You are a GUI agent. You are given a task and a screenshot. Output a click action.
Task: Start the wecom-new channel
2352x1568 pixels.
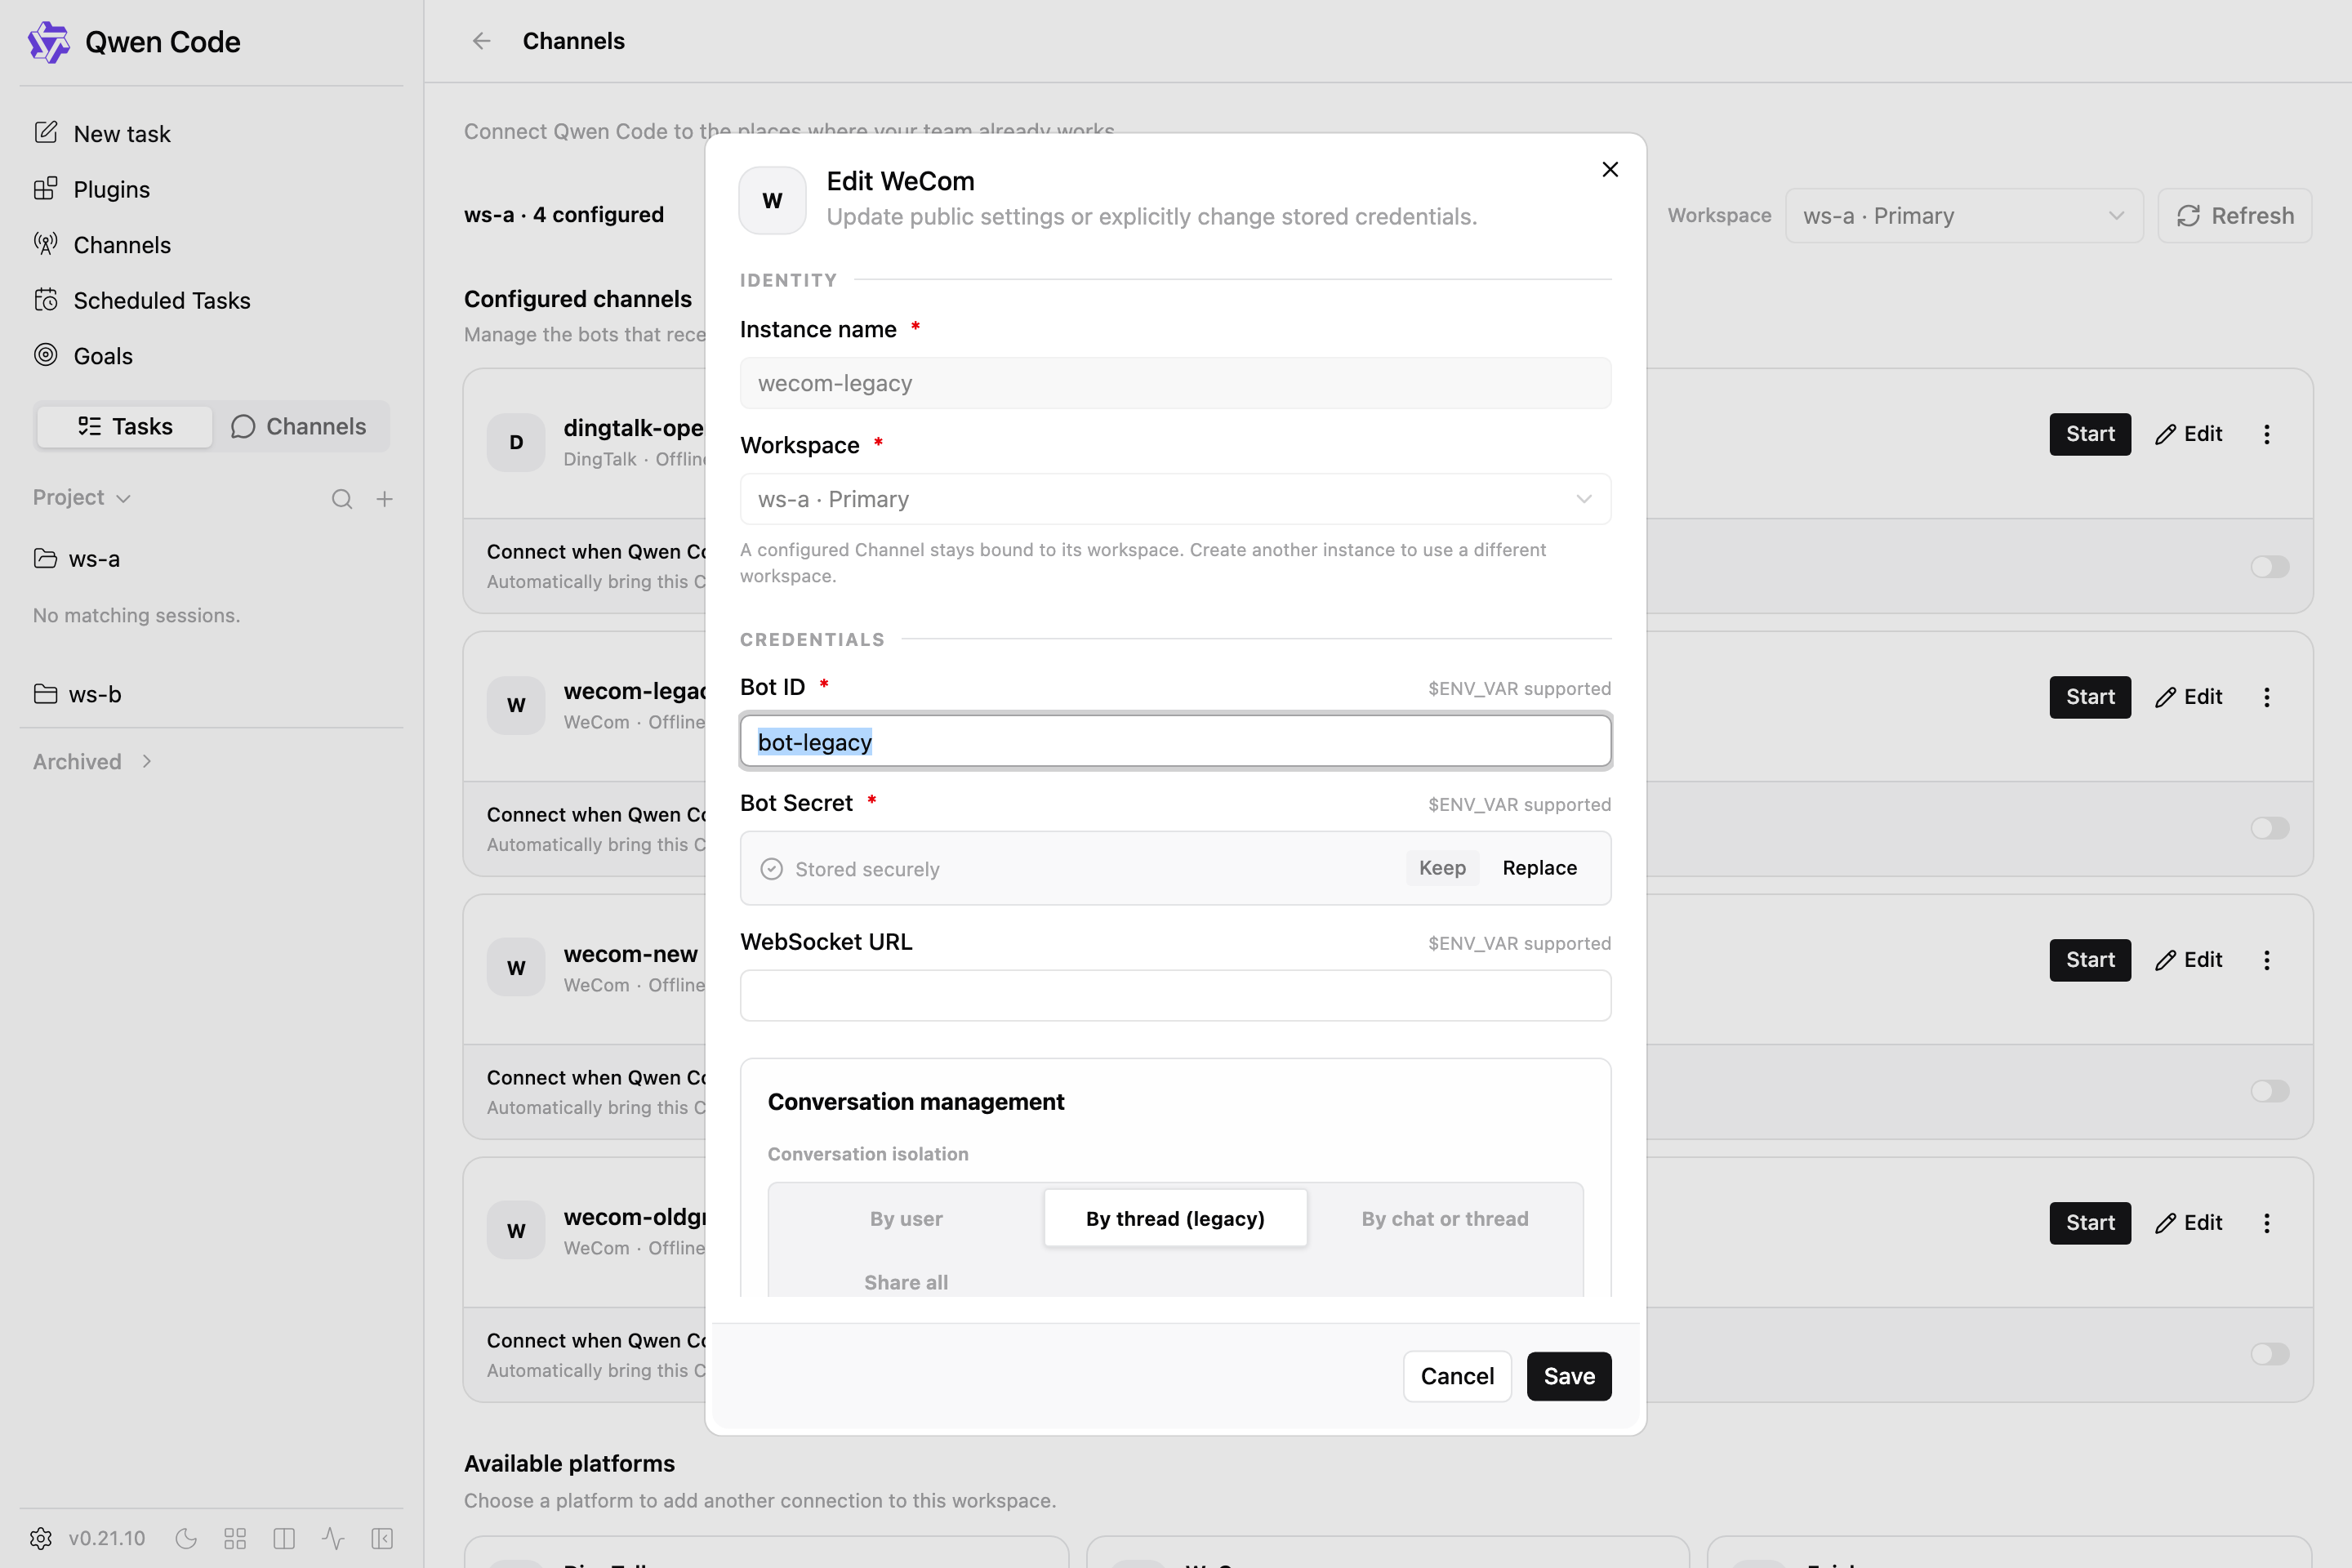(2090, 960)
